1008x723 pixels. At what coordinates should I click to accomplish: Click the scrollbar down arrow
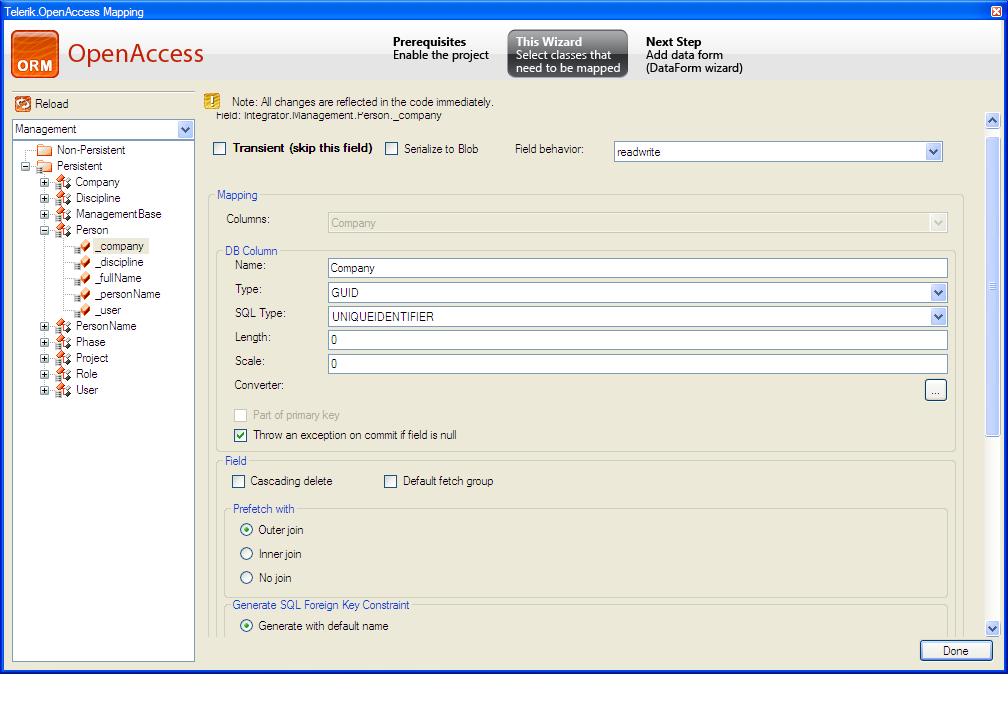(x=993, y=628)
